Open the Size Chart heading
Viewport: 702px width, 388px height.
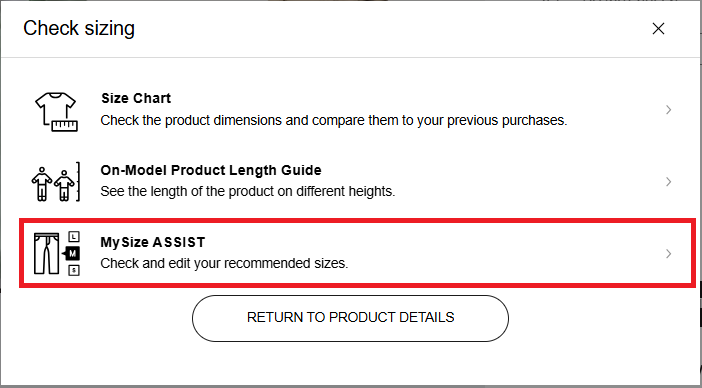pos(136,98)
